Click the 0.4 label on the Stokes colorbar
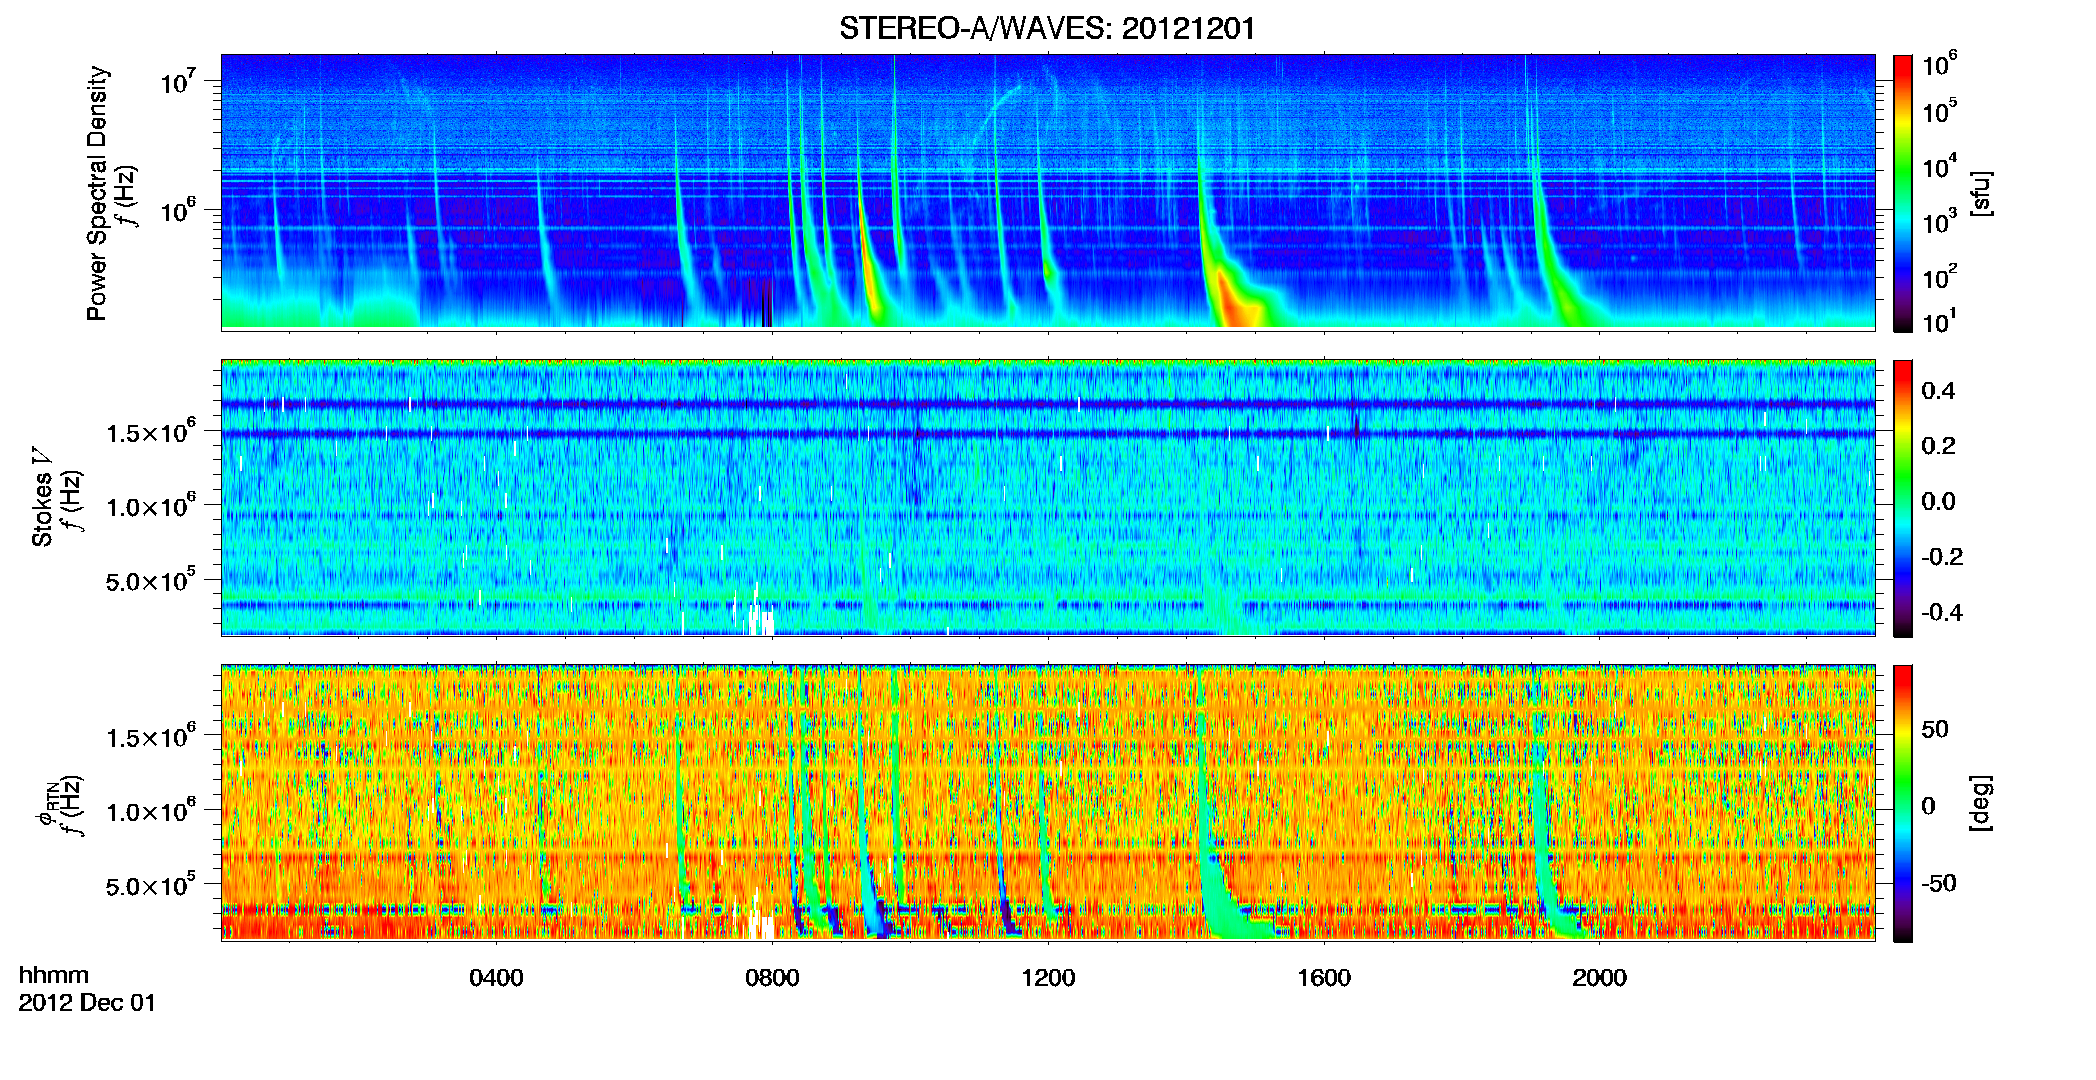2096x1080 pixels. [x=1938, y=391]
